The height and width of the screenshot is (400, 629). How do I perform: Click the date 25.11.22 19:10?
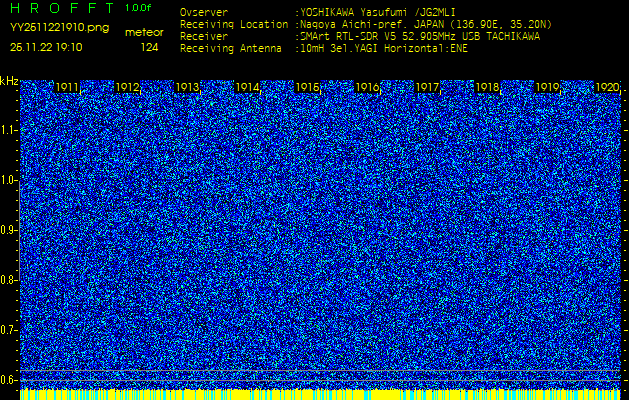tap(46, 47)
